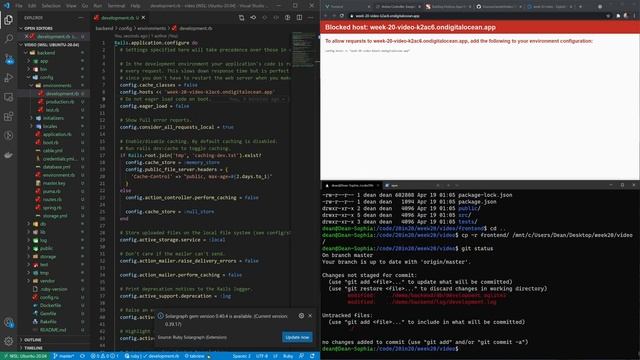
Task: Click the config.hosts line in the editor
Action: click(197, 92)
